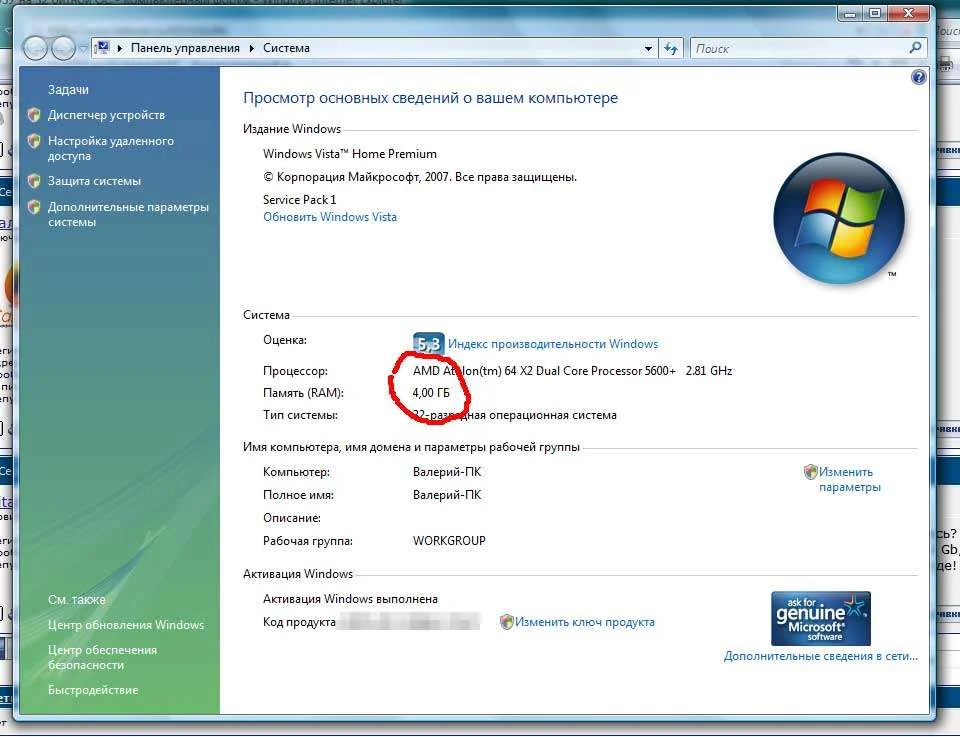Close the System window
Image resolution: width=960 pixels, height=737 pixels.
coord(909,13)
